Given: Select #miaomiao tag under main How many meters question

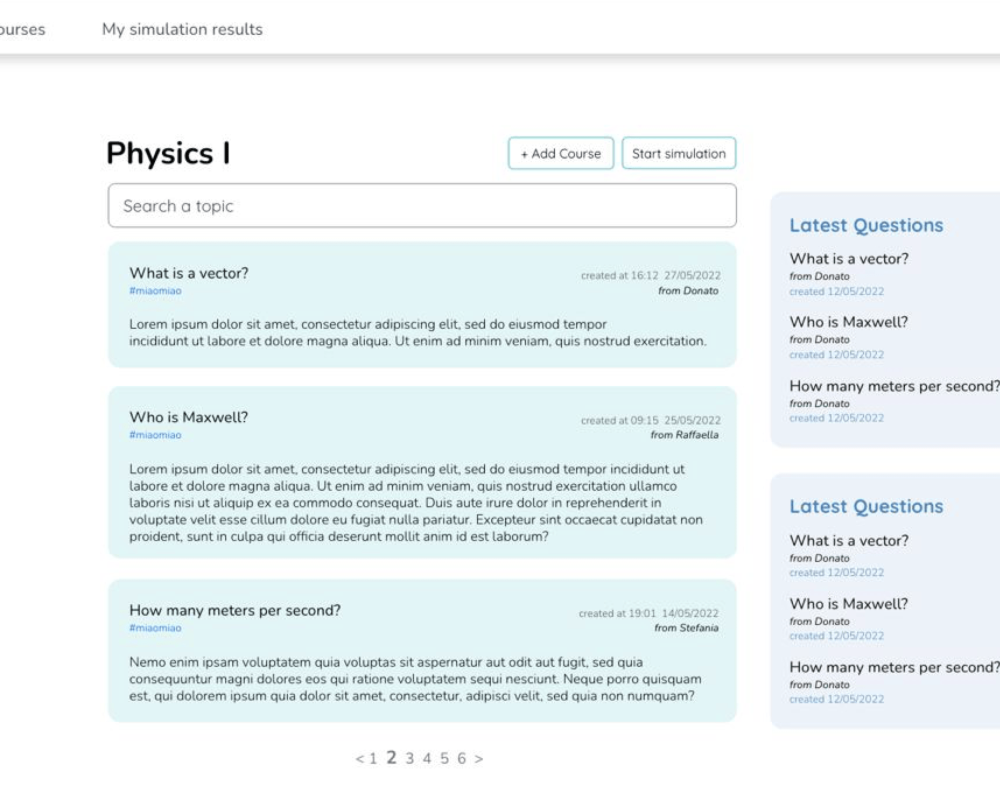Looking at the screenshot, I should click(x=156, y=628).
